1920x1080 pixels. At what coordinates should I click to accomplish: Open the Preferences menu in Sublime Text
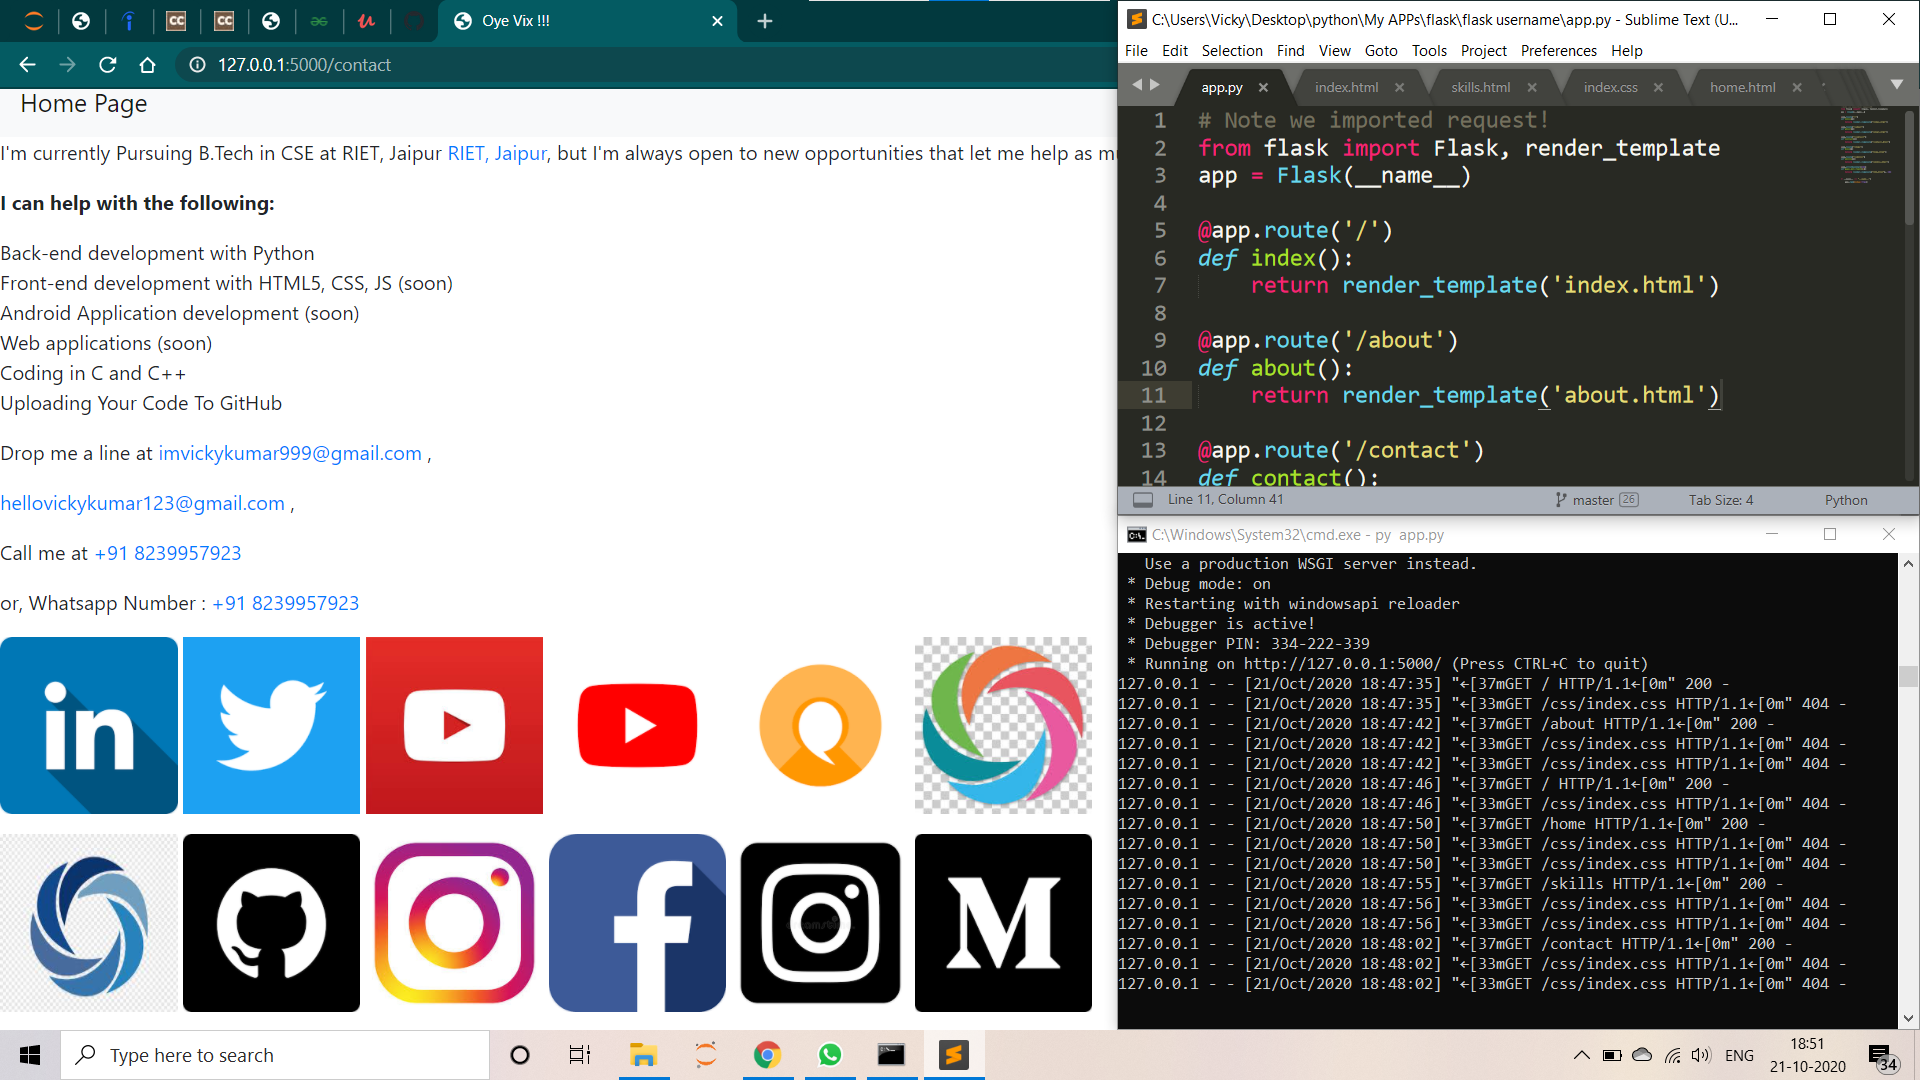coord(1558,51)
